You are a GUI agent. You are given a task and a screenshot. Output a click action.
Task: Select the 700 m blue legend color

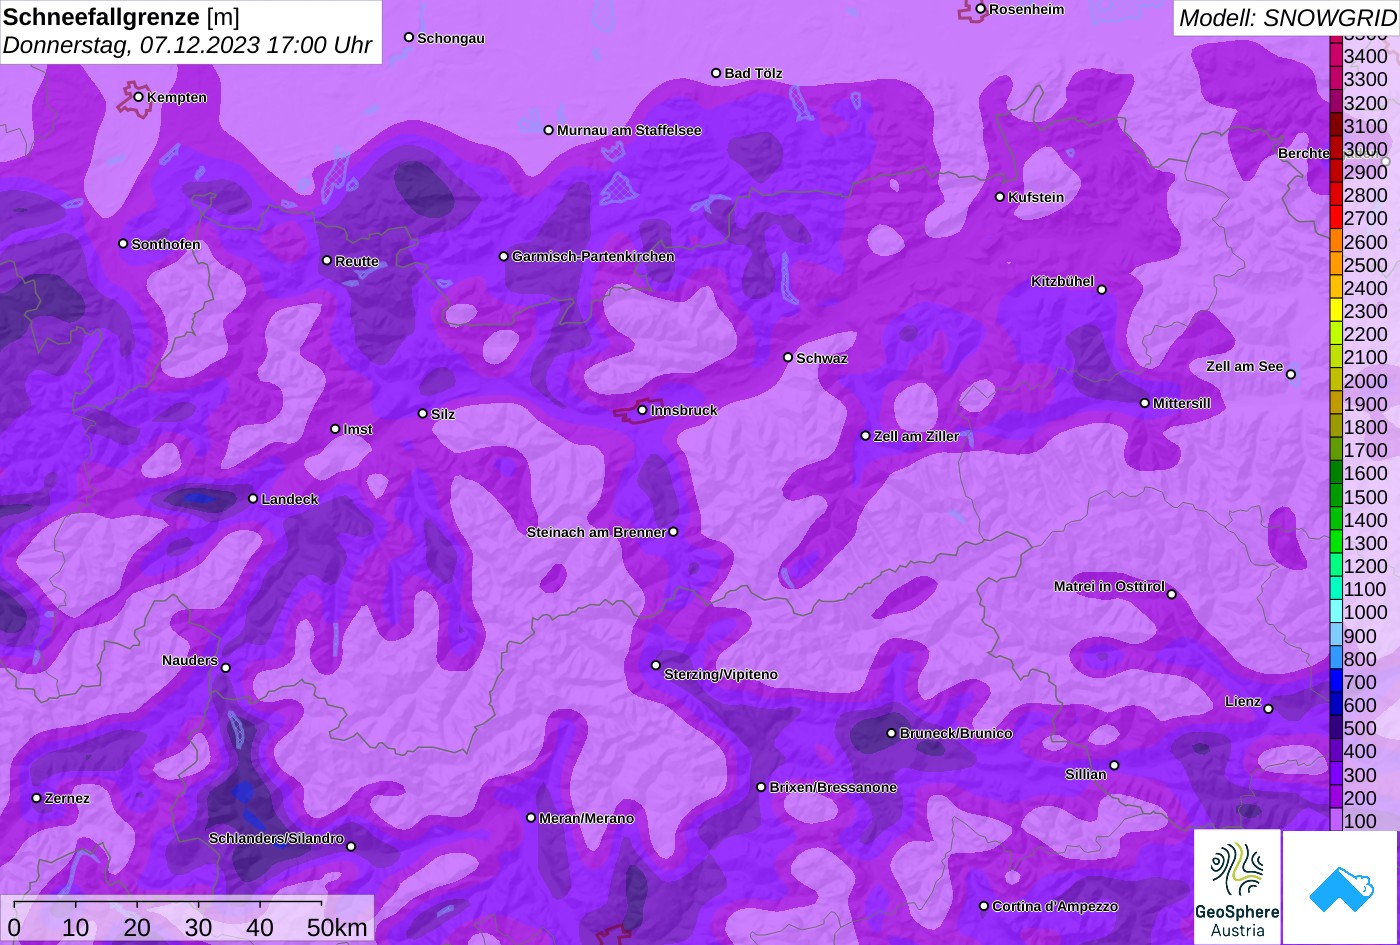pyautogui.click(x=1336, y=681)
